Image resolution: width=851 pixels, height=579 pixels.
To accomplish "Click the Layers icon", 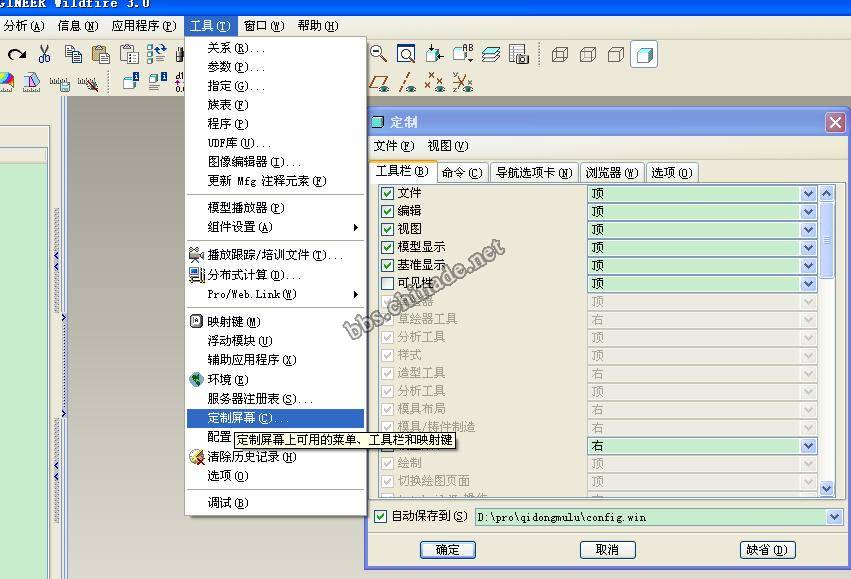I will [x=491, y=54].
